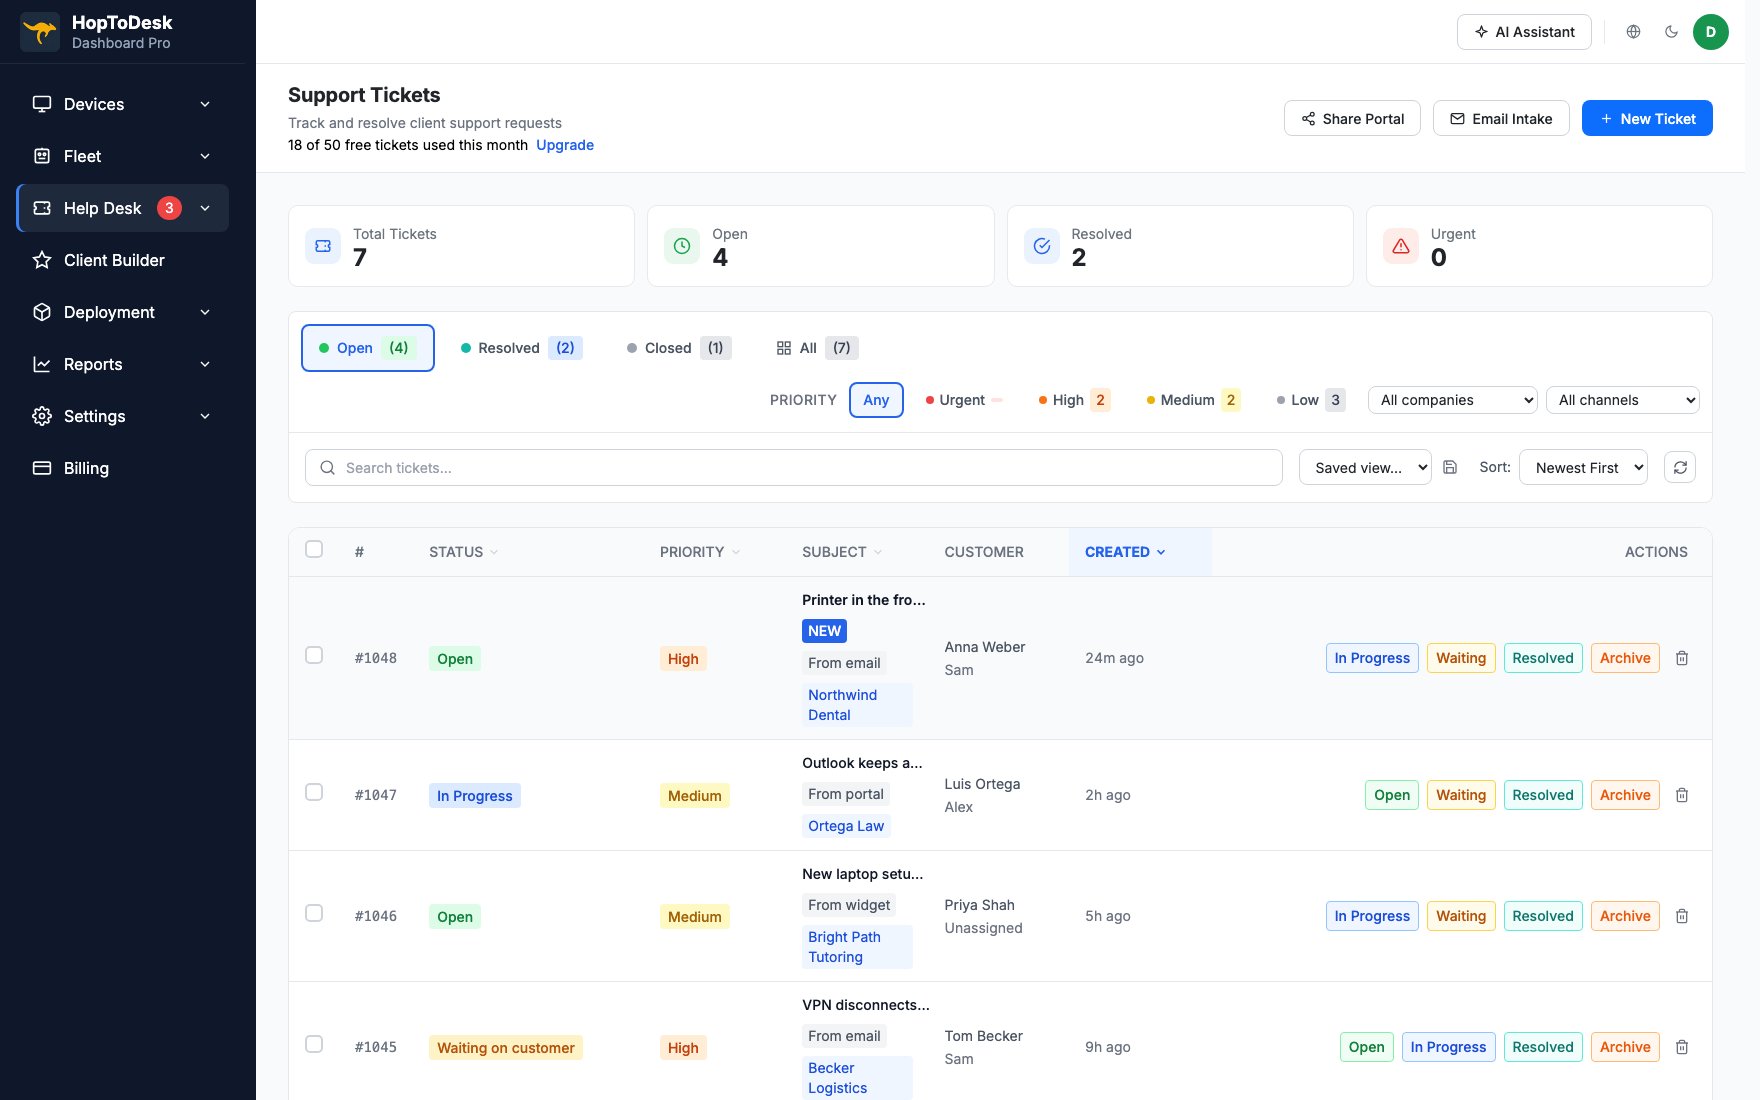Open the user avatar D menu
The height and width of the screenshot is (1100, 1760).
pos(1710,32)
